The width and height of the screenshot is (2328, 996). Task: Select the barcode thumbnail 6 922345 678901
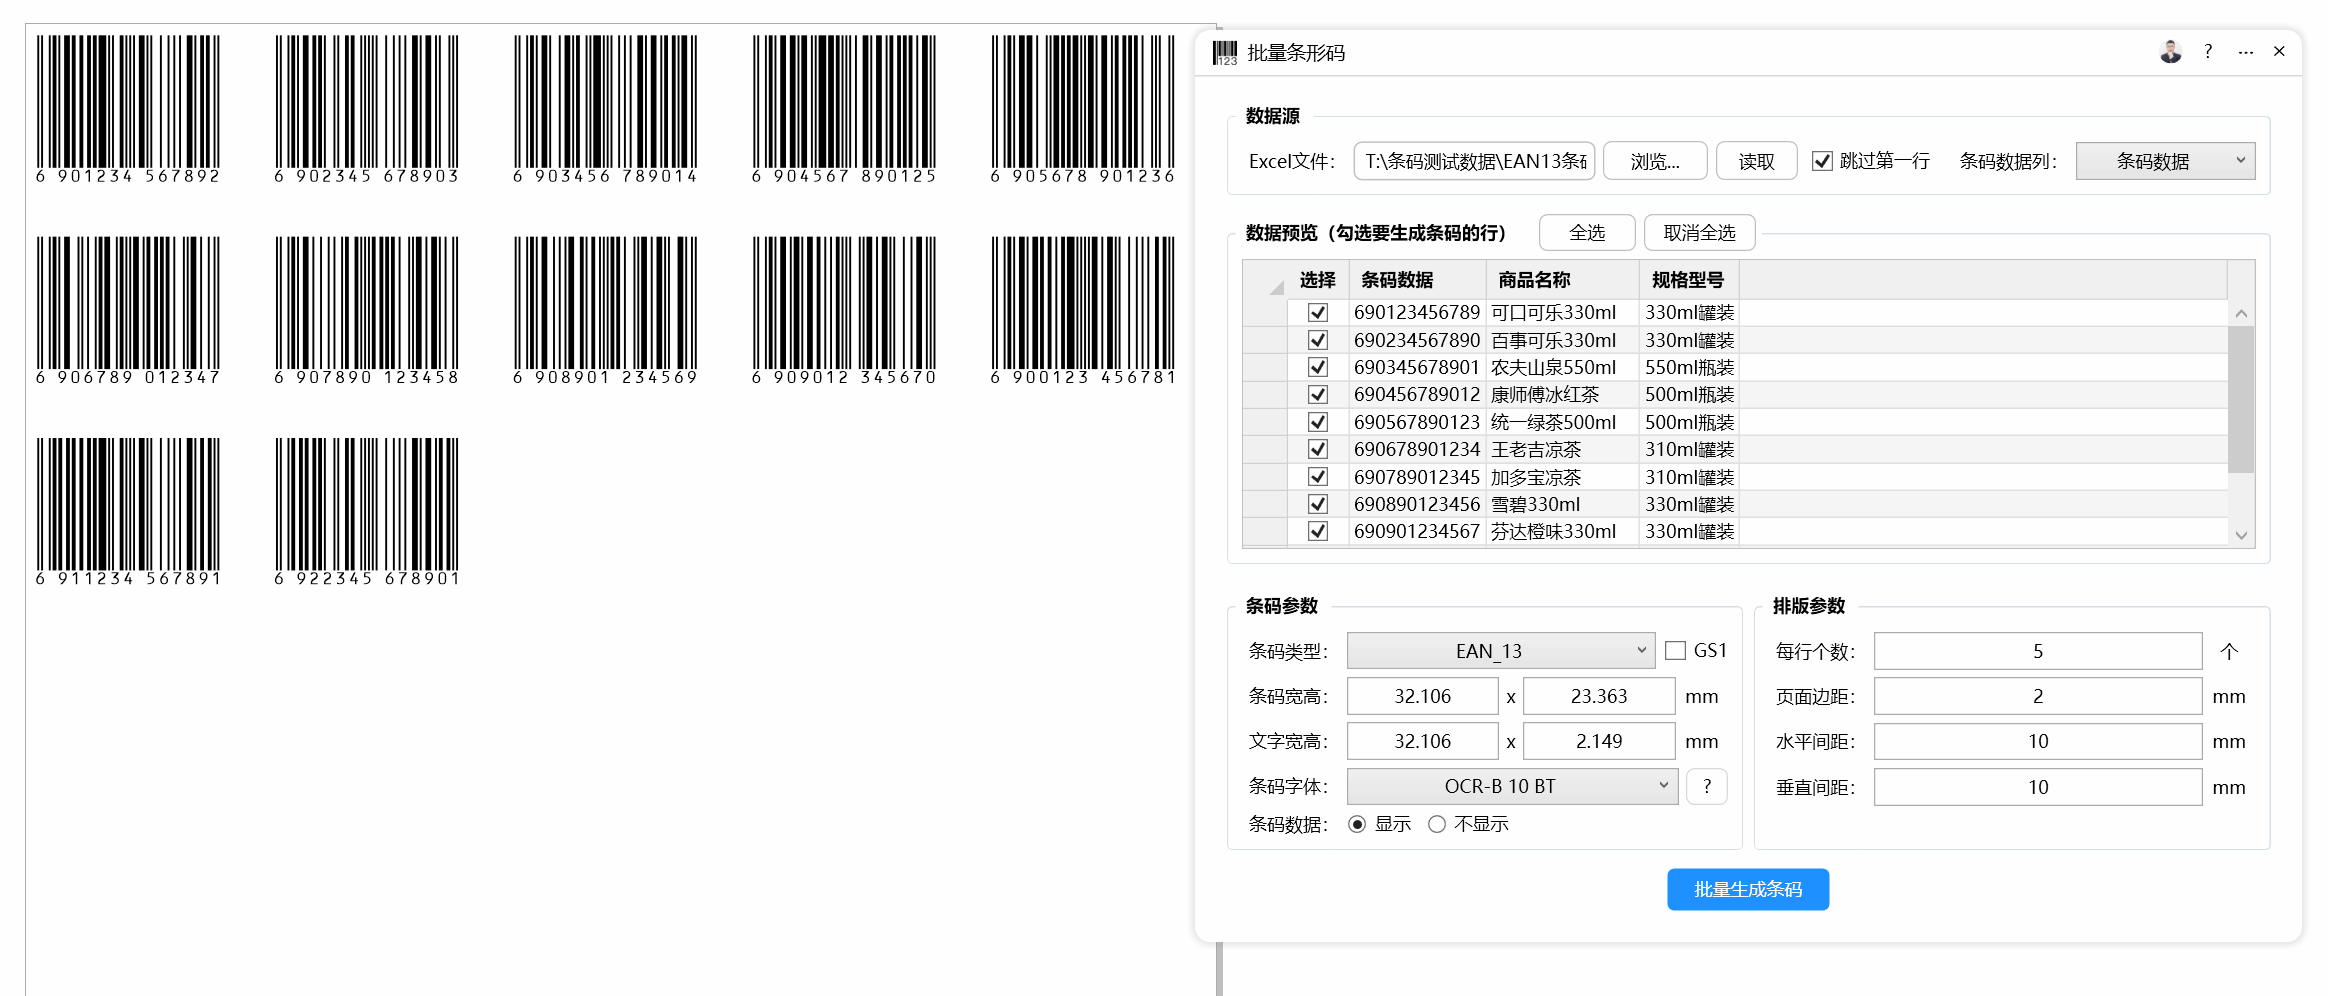[x=367, y=511]
